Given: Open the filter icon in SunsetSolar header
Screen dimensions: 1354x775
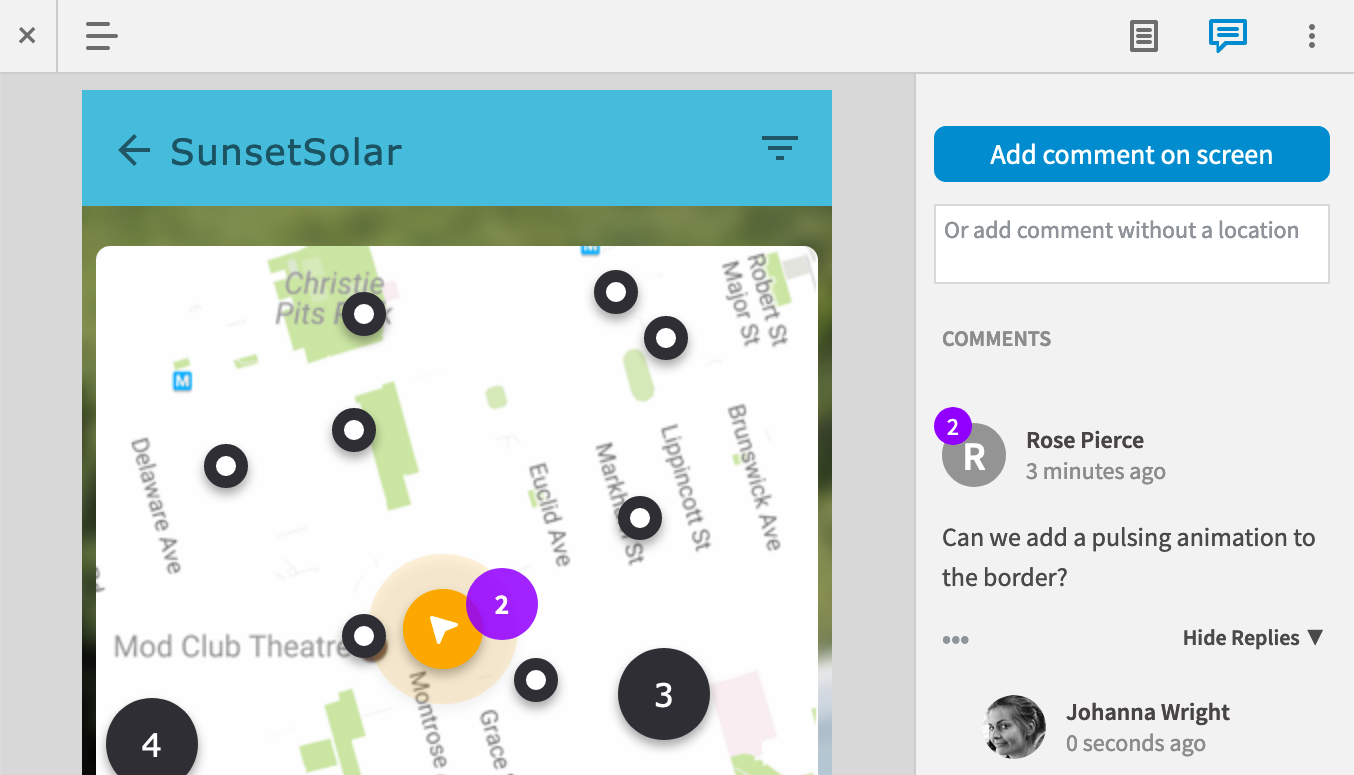Looking at the screenshot, I should pos(780,148).
